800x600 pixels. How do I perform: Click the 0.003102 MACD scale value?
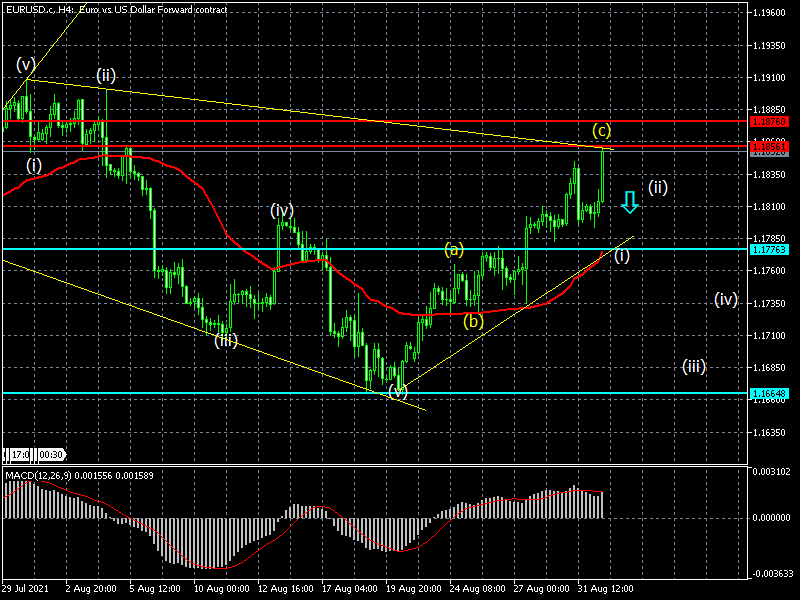pos(771,472)
